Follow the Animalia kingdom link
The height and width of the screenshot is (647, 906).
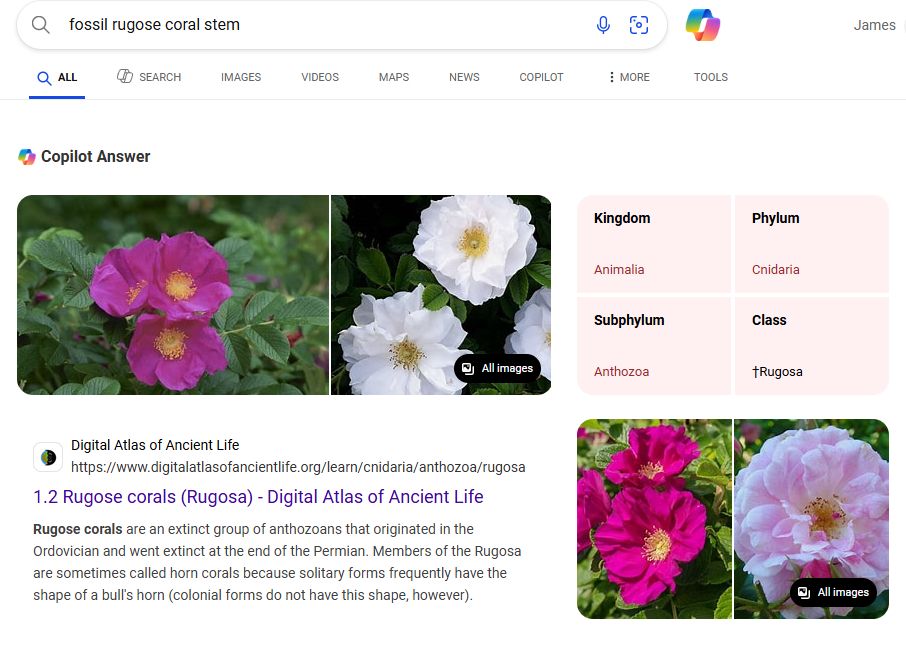619,270
